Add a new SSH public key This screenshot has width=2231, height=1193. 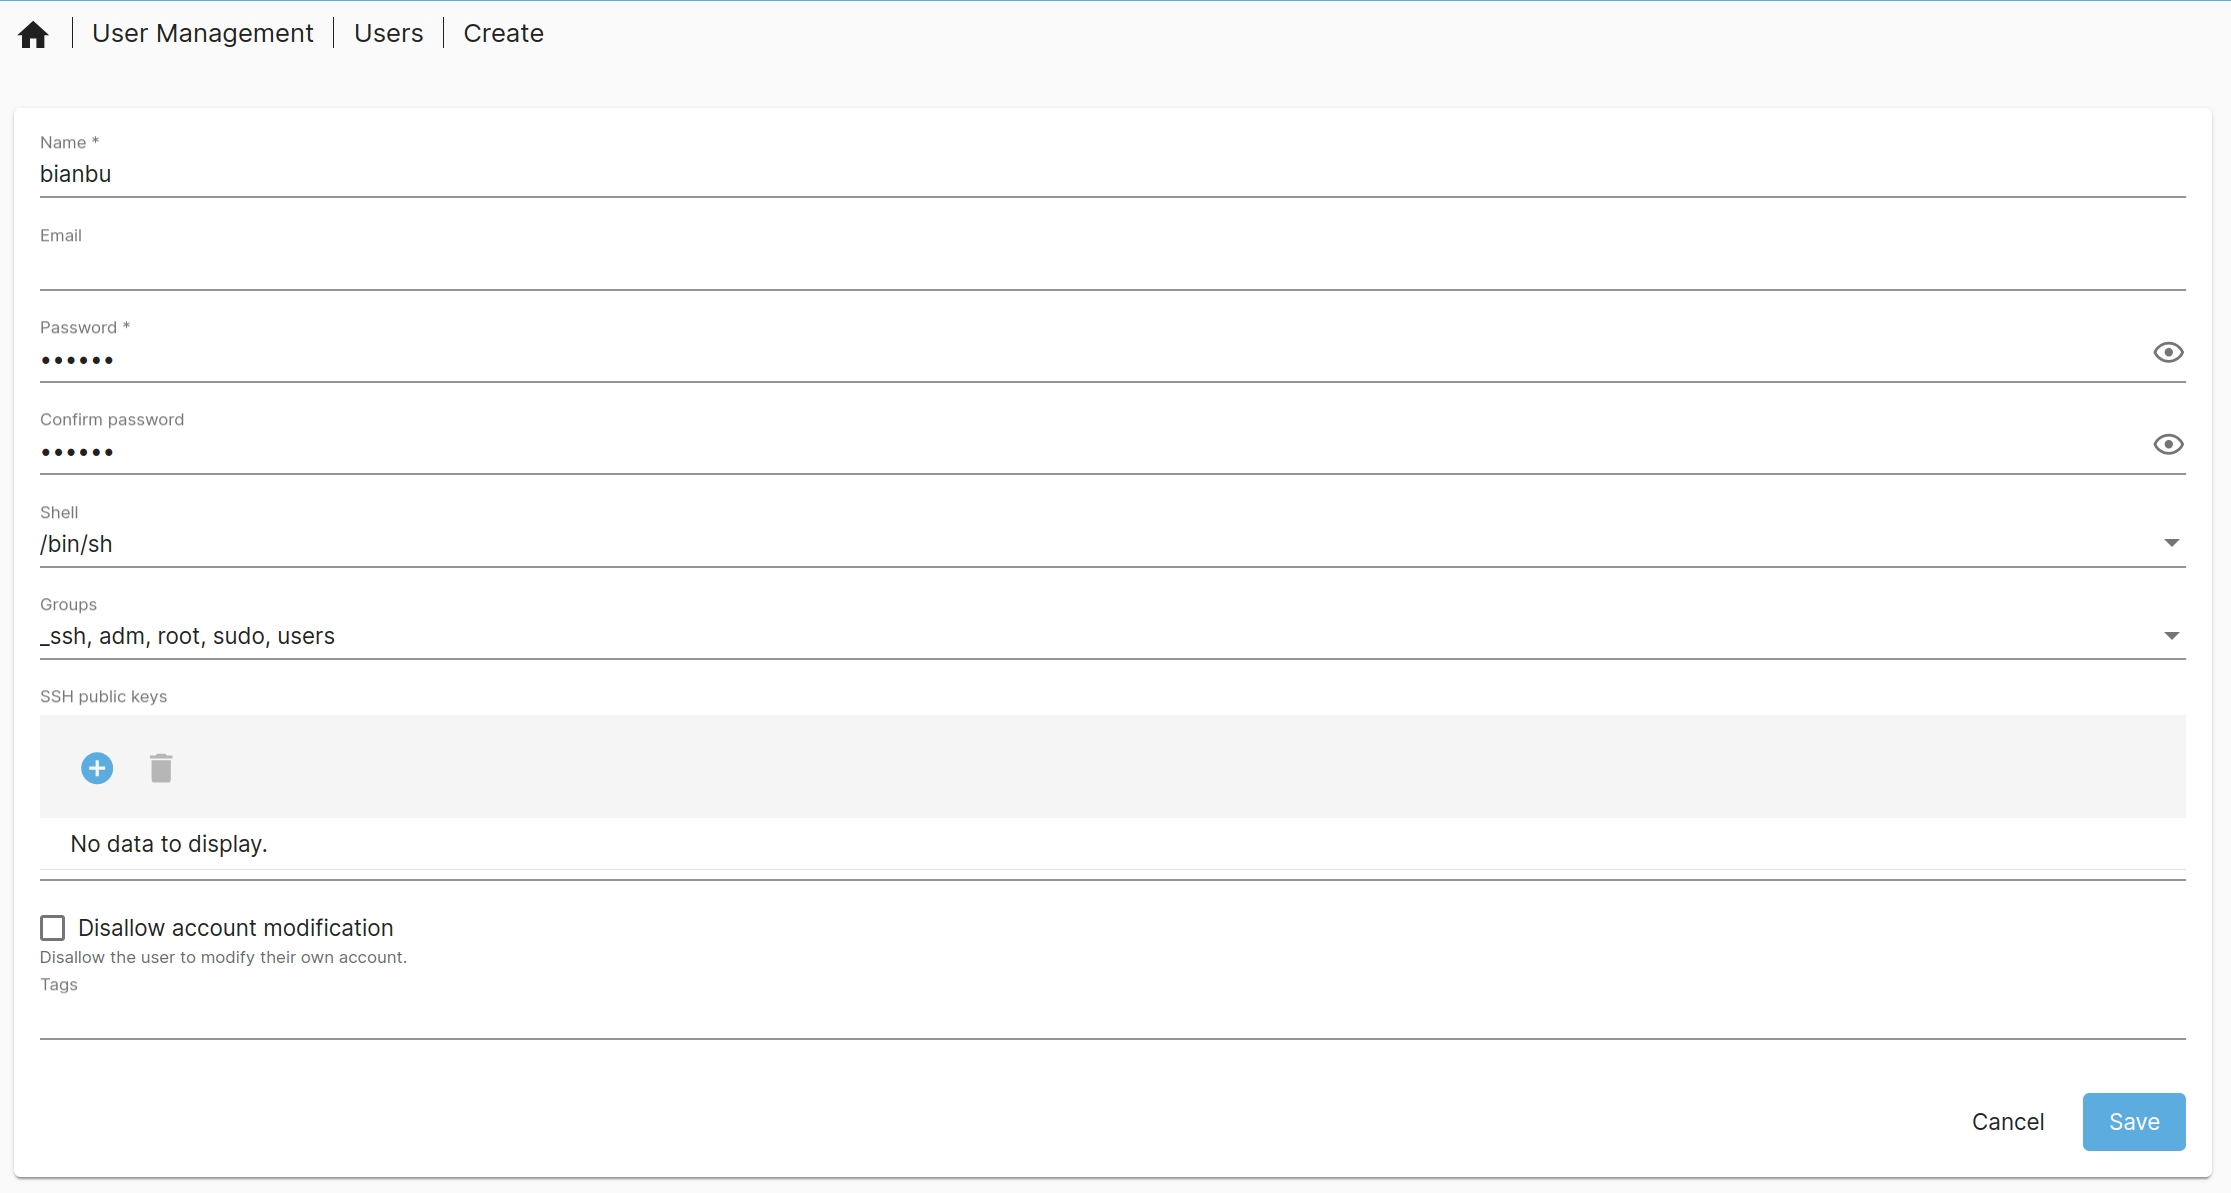tap(97, 768)
